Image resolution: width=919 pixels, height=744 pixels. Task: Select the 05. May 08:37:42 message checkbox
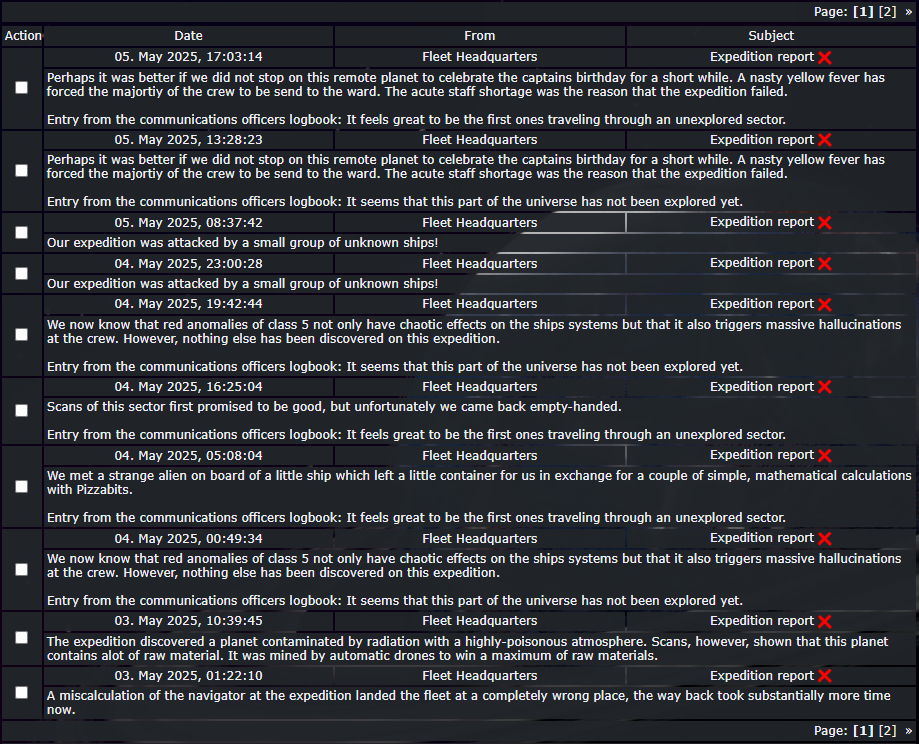[x=22, y=233]
